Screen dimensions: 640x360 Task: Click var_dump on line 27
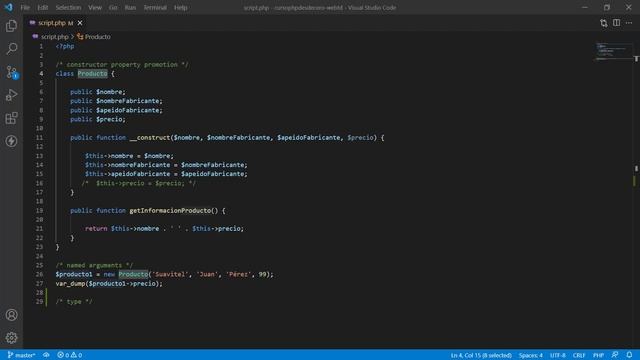[x=70, y=283]
